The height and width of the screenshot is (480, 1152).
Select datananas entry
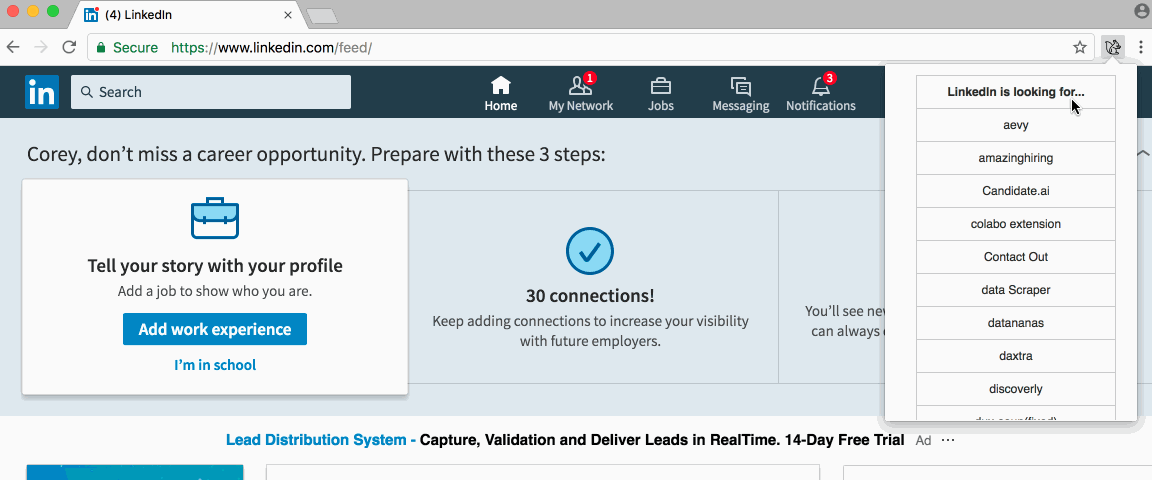pyautogui.click(x=1015, y=323)
